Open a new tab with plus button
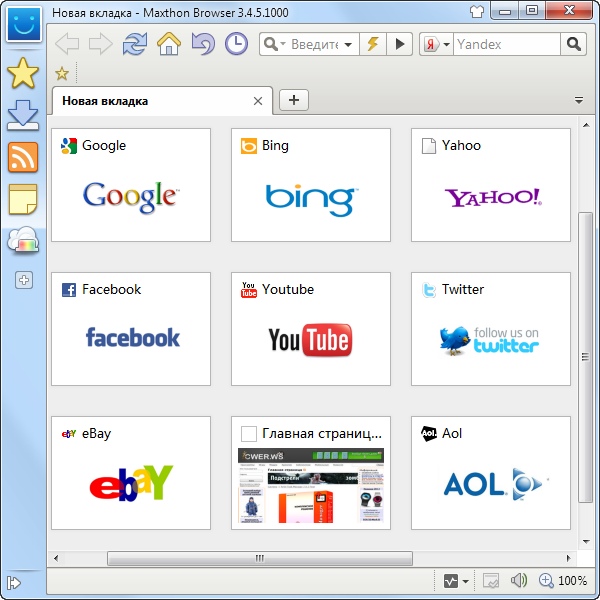Image resolution: width=600 pixels, height=600 pixels. 294,100
